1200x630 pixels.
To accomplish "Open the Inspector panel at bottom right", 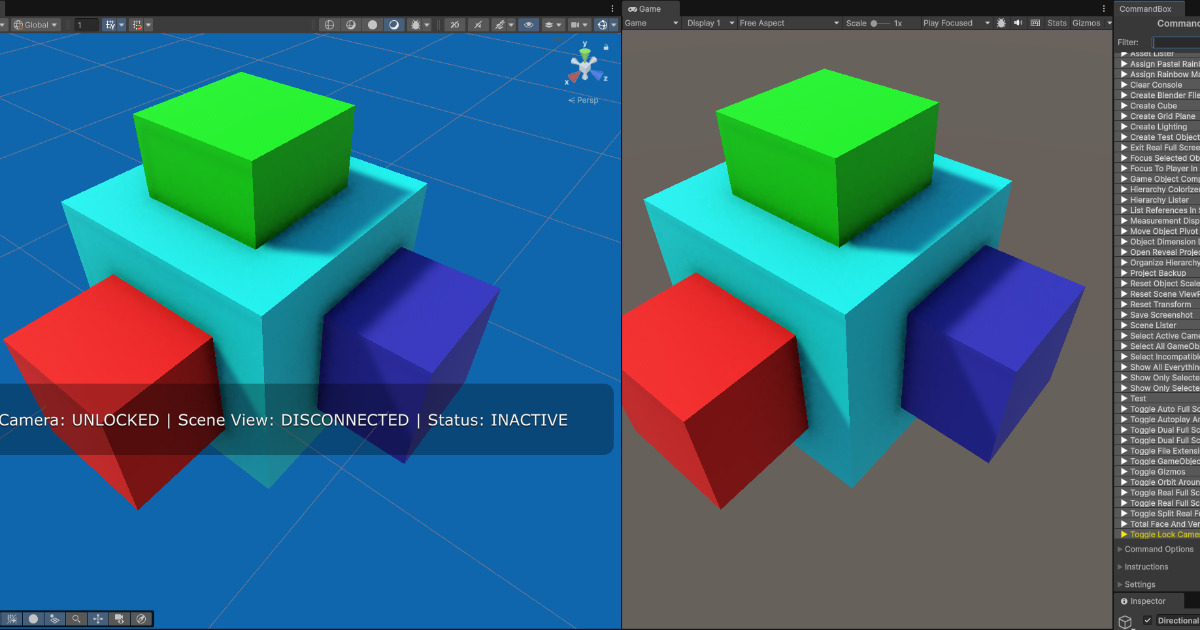I will click(x=1150, y=601).
